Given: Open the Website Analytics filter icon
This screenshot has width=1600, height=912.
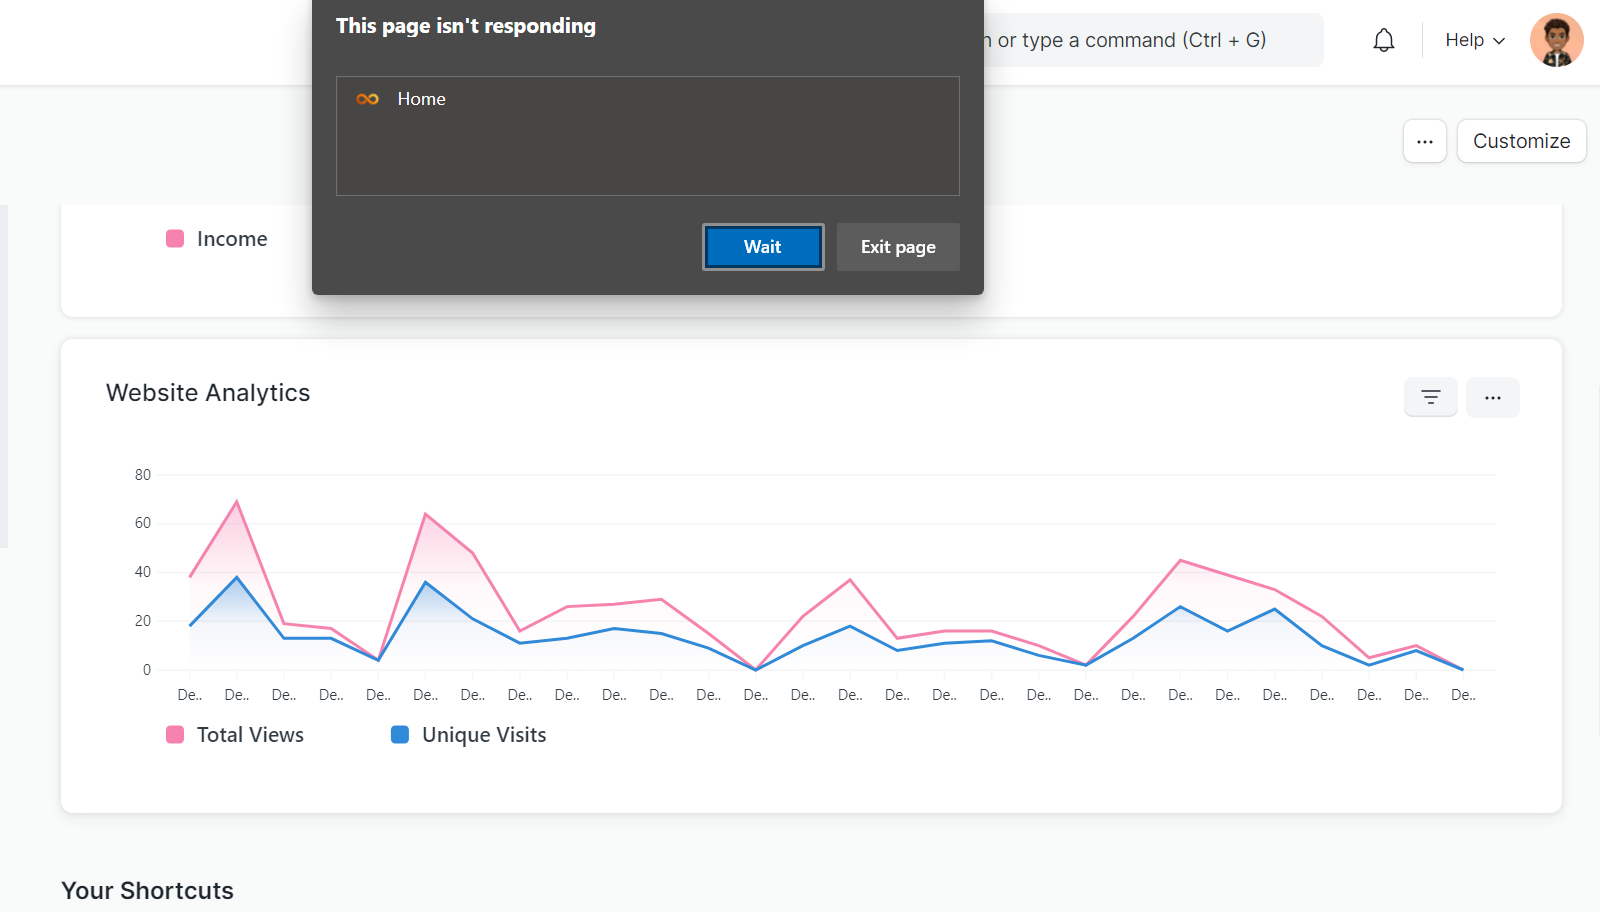Looking at the screenshot, I should 1431,397.
